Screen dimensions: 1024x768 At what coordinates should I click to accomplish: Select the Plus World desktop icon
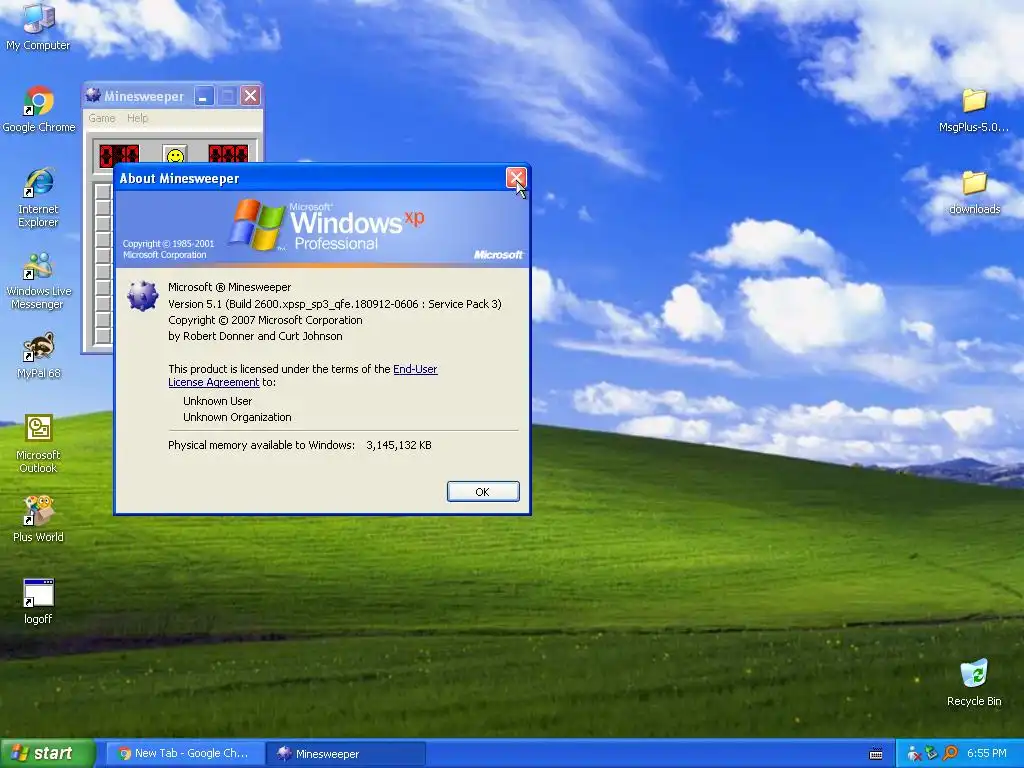tap(39, 519)
